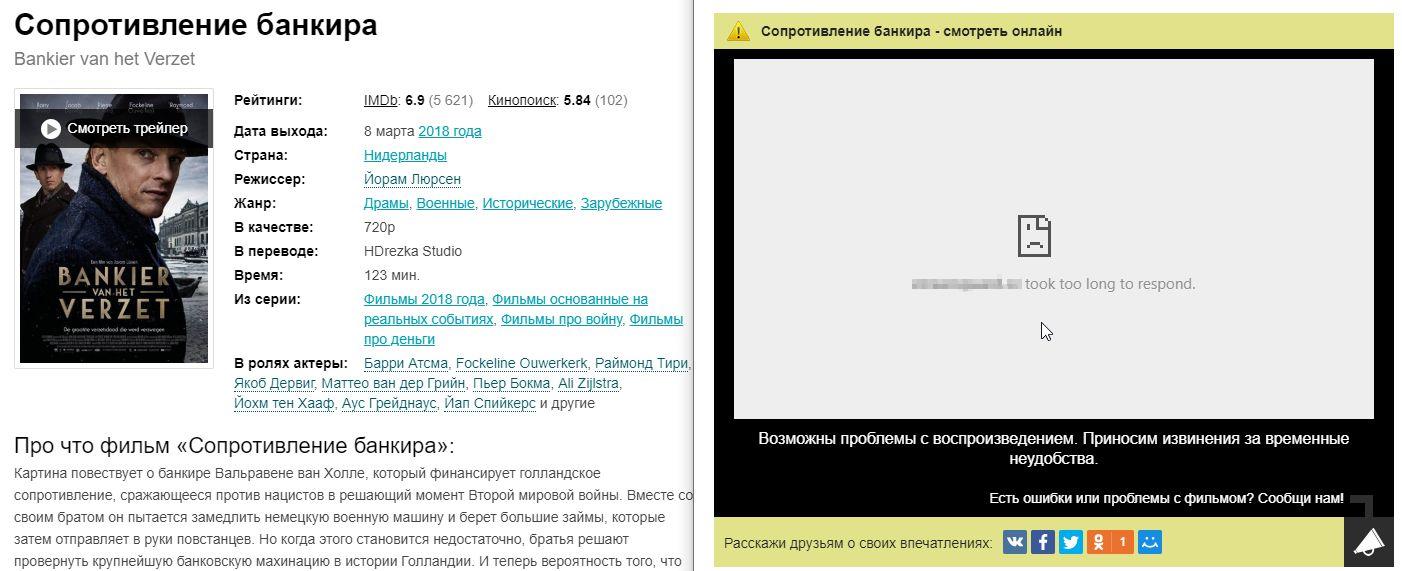This screenshot has height=571, width=1402.
Task: Share on Twitter icon
Action: tap(1071, 542)
